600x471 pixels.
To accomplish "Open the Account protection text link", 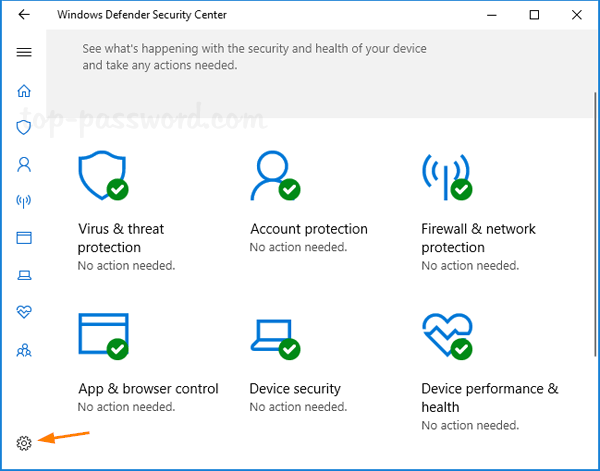I will click(x=309, y=229).
